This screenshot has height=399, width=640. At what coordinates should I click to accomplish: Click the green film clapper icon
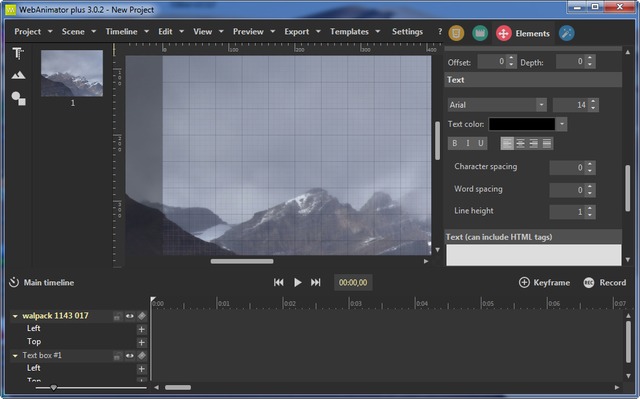pyautogui.click(x=480, y=33)
